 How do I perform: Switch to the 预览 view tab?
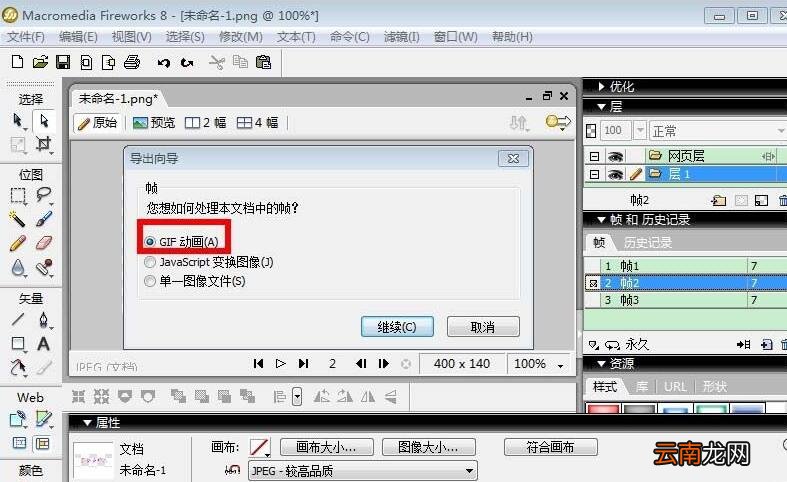(x=154, y=123)
